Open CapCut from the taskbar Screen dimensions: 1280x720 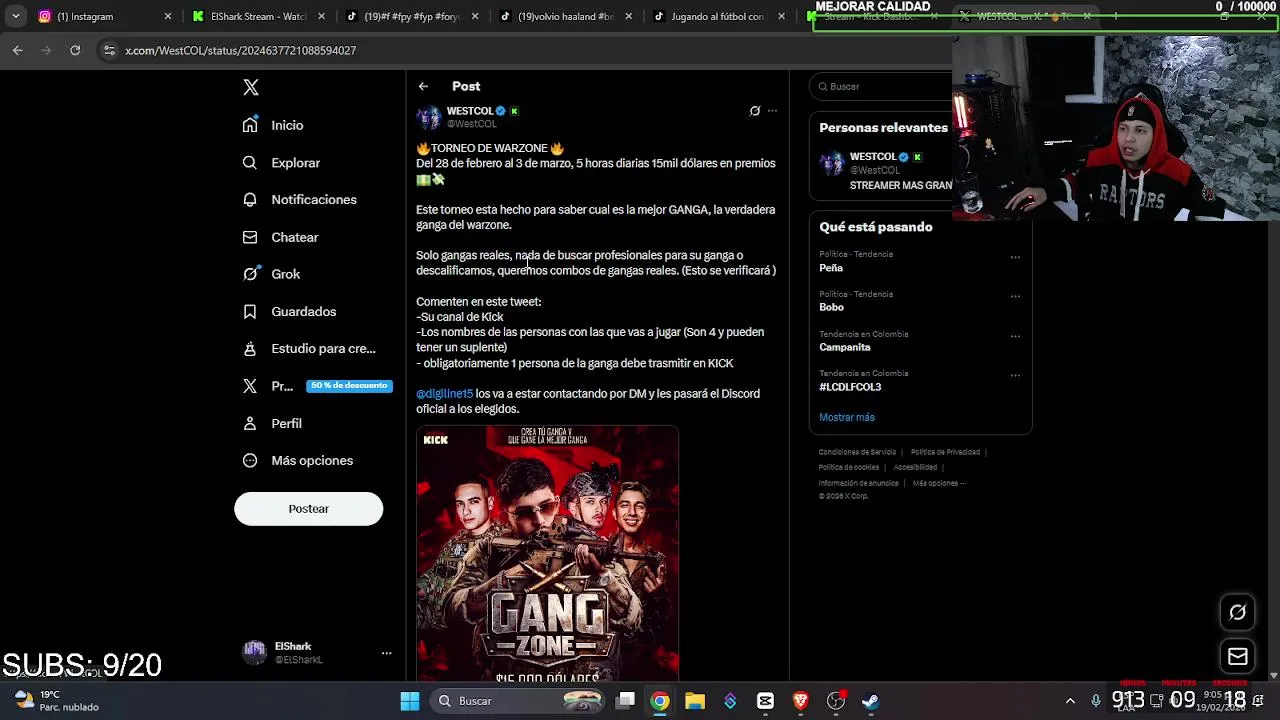click(x=765, y=701)
